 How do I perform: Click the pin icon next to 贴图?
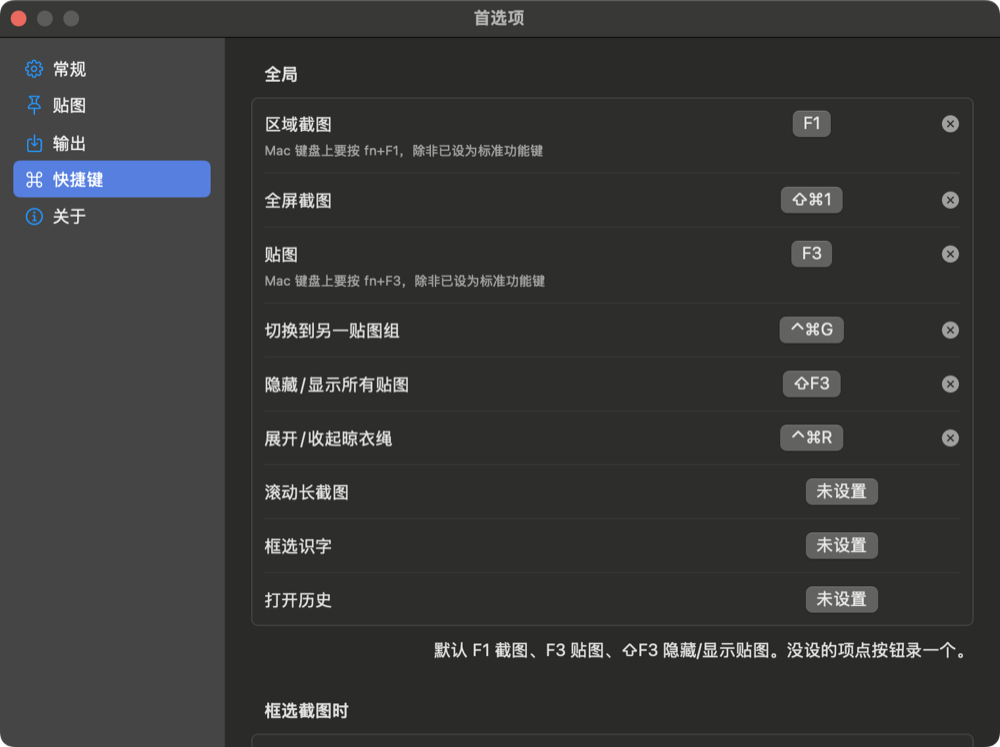point(34,105)
